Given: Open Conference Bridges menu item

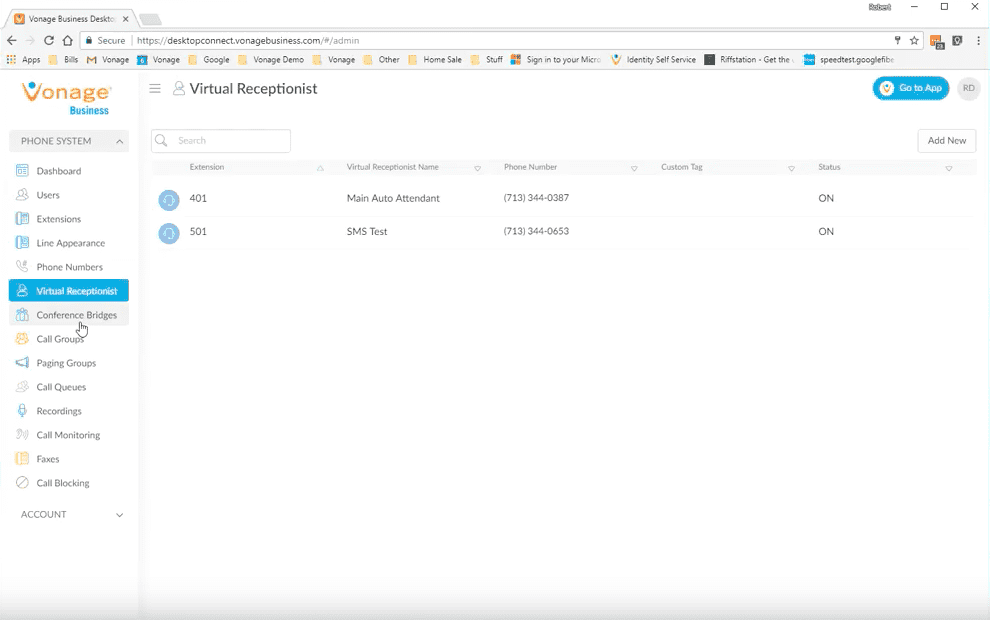Looking at the screenshot, I should pyautogui.click(x=69, y=314).
